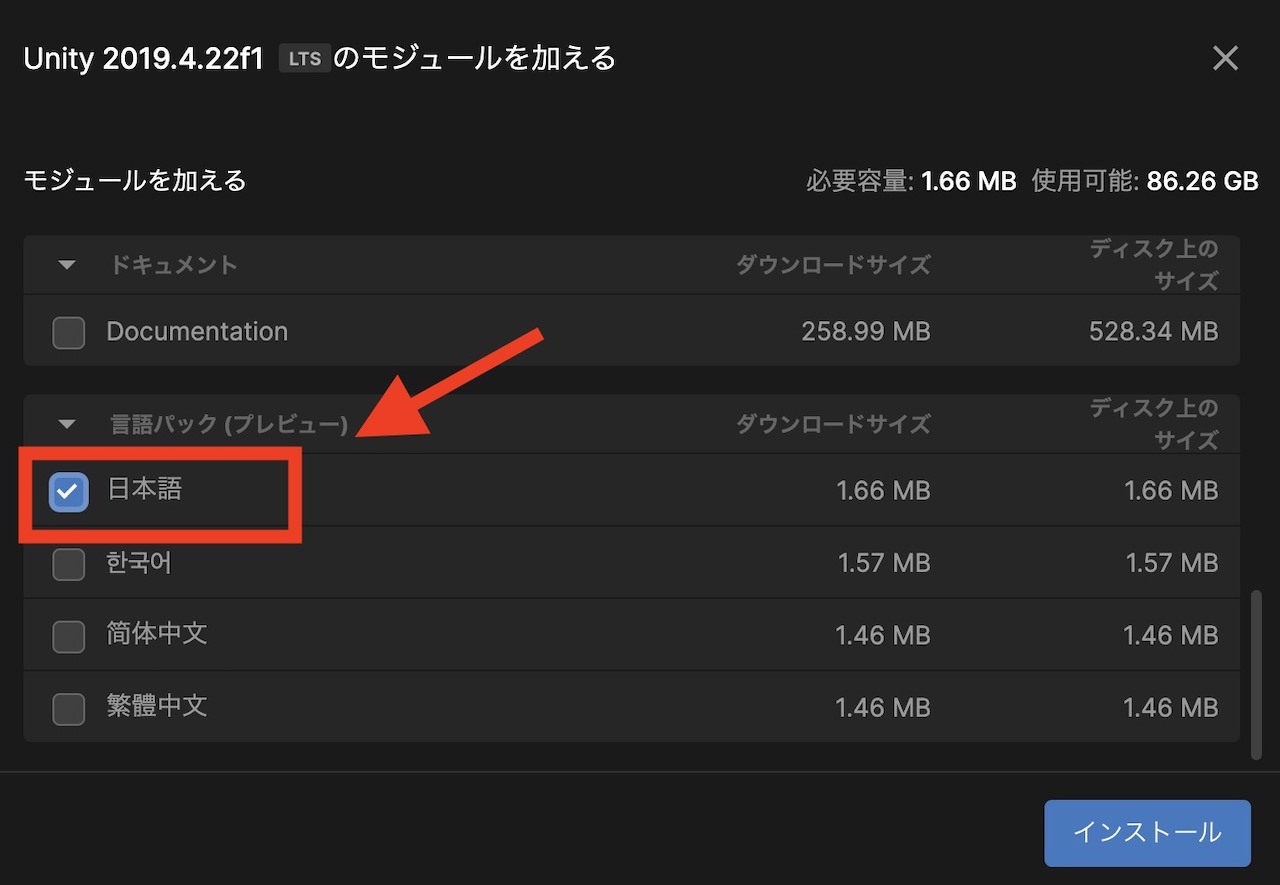This screenshot has width=1280, height=885.
Task: Click the close X icon
Action: click(1225, 58)
